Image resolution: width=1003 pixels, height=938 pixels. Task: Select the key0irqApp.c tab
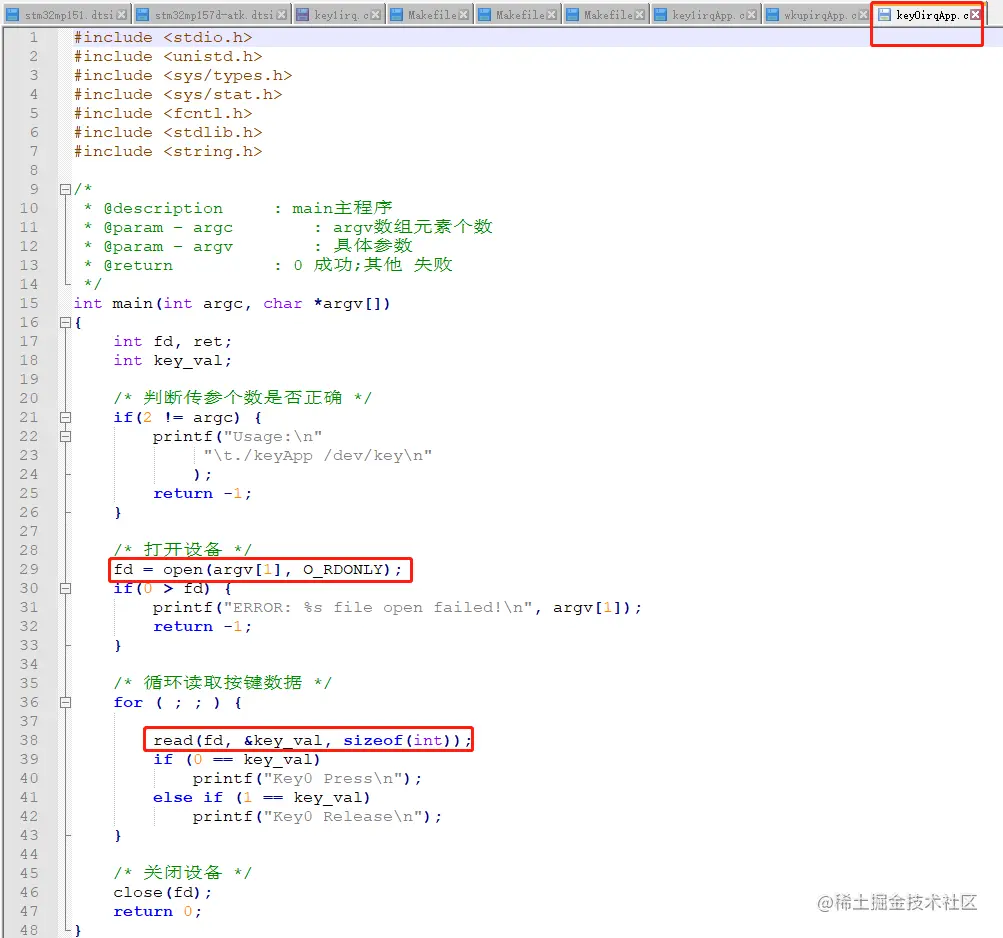point(928,14)
